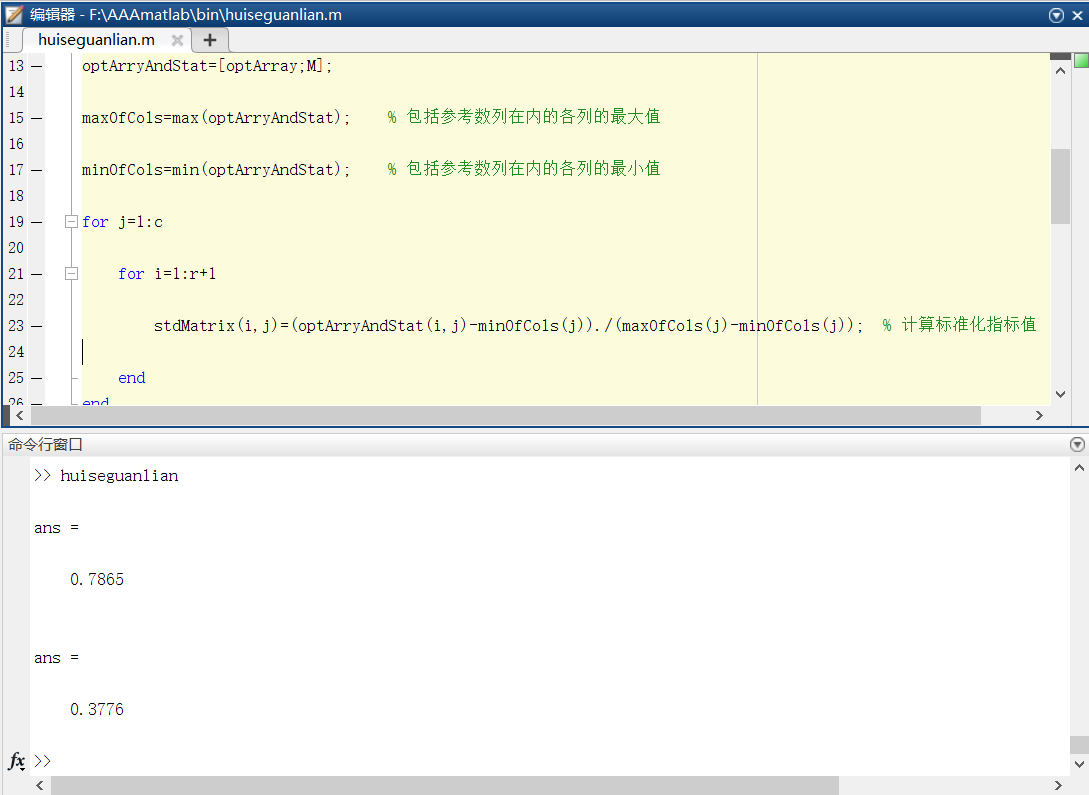Image resolution: width=1089 pixels, height=795 pixels.
Task: Toggle breakpoint on line 23
Action: point(37,326)
